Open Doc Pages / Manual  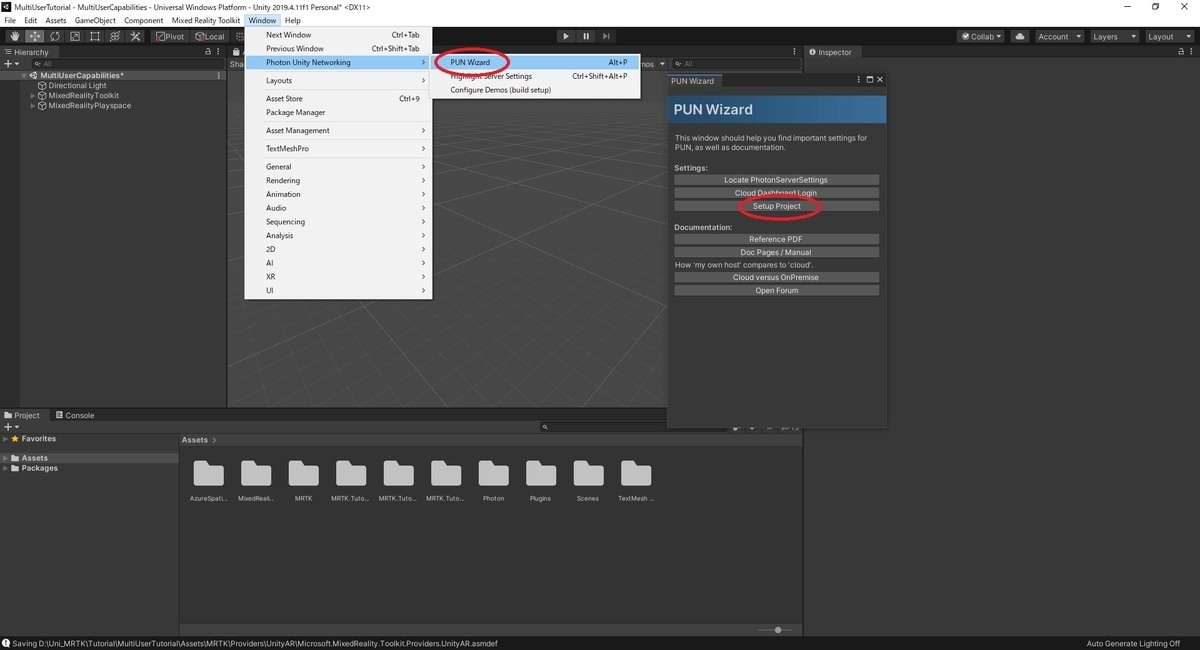click(776, 252)
